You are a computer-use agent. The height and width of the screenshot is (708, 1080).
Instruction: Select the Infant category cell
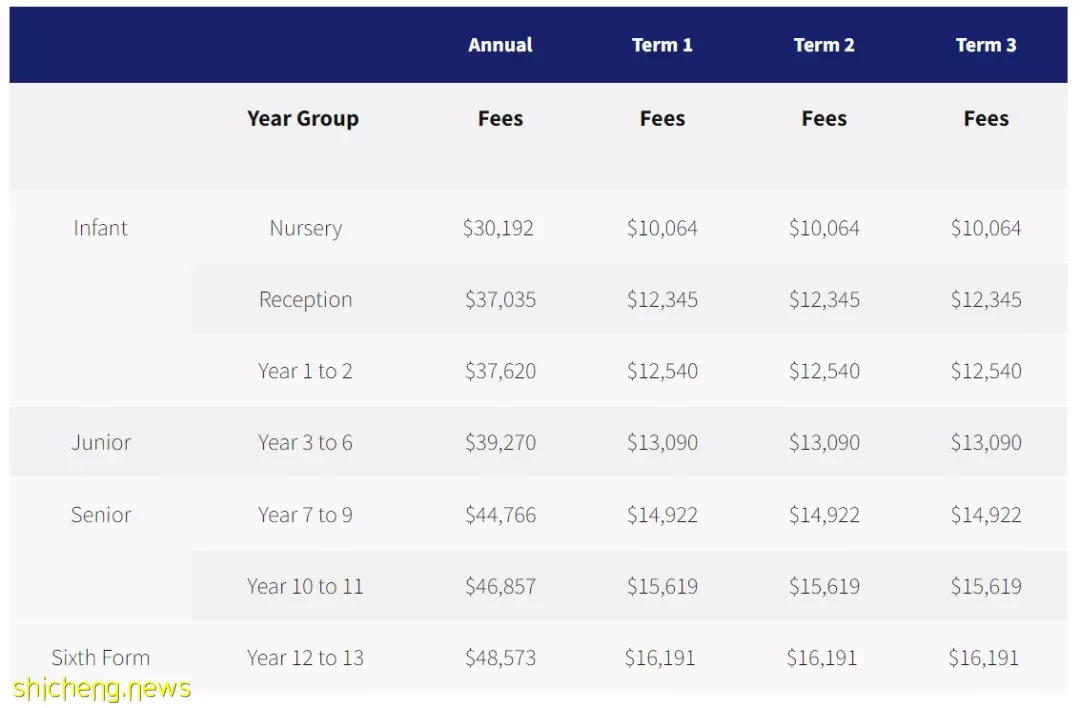pyautogui.click(x=101, y=228)
